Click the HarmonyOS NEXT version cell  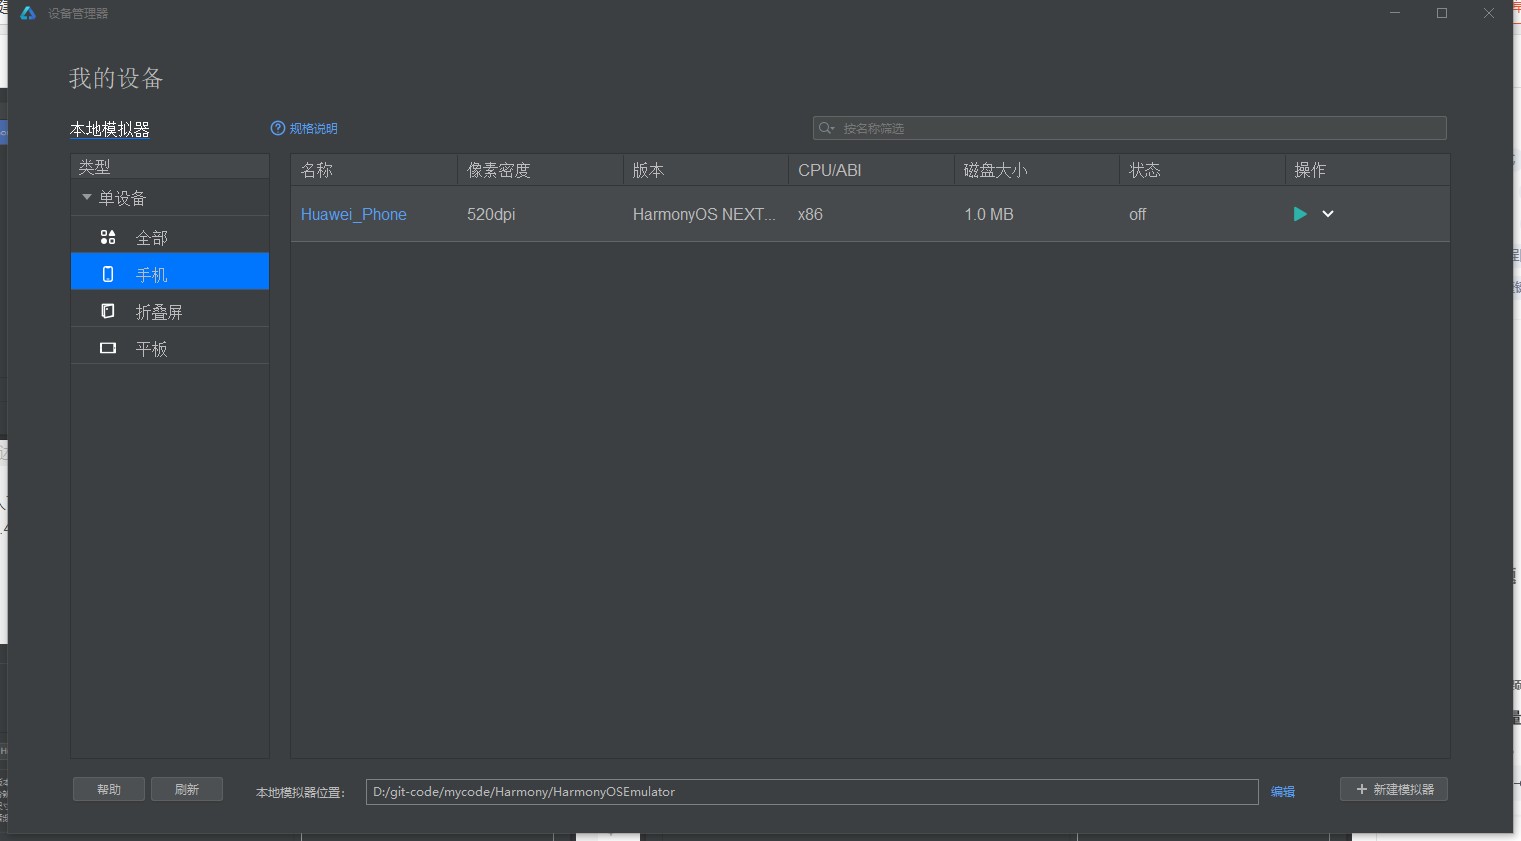click(704, 215)
